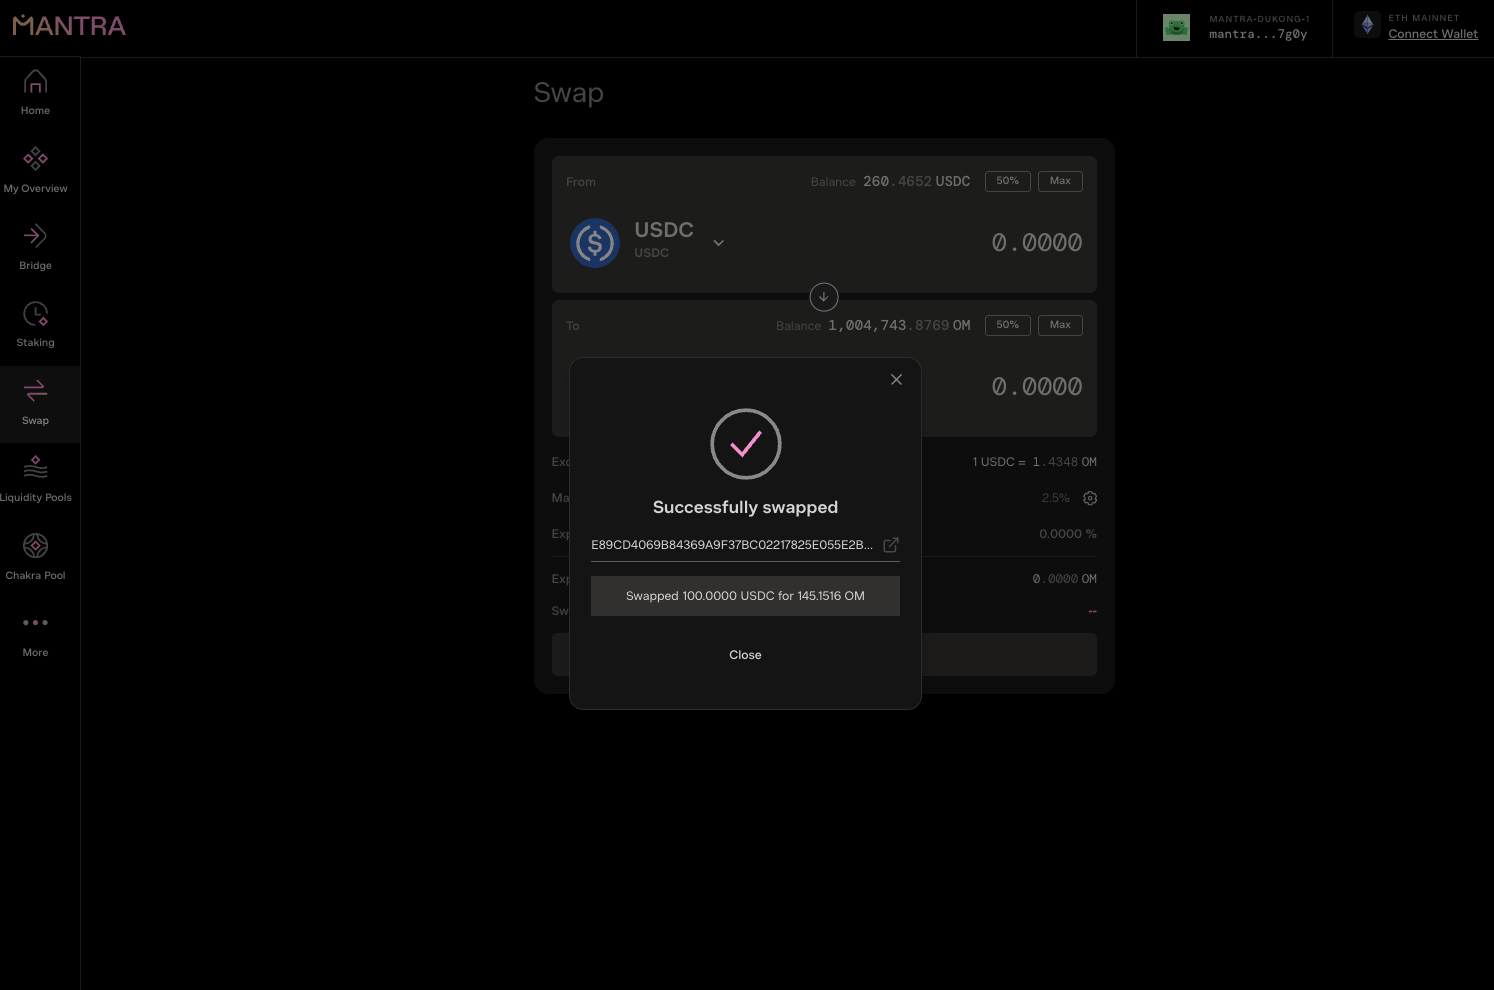Select the Swap sidebar tab
The height and width of the screenshot is (990, 1494).
[x=35, y=402]
